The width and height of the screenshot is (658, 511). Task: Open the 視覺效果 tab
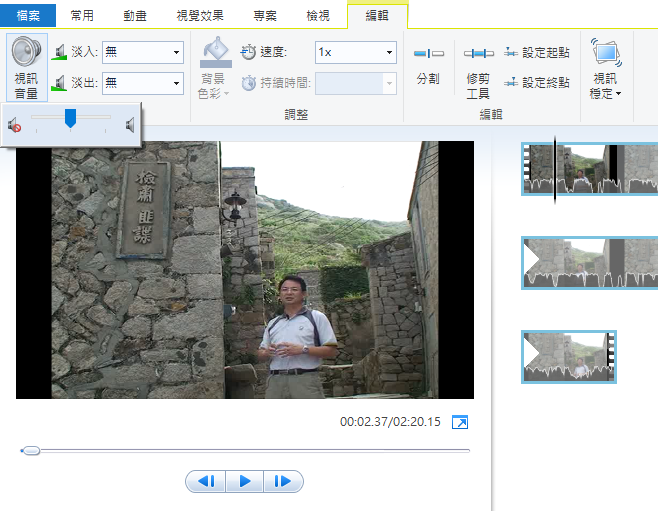200,16
